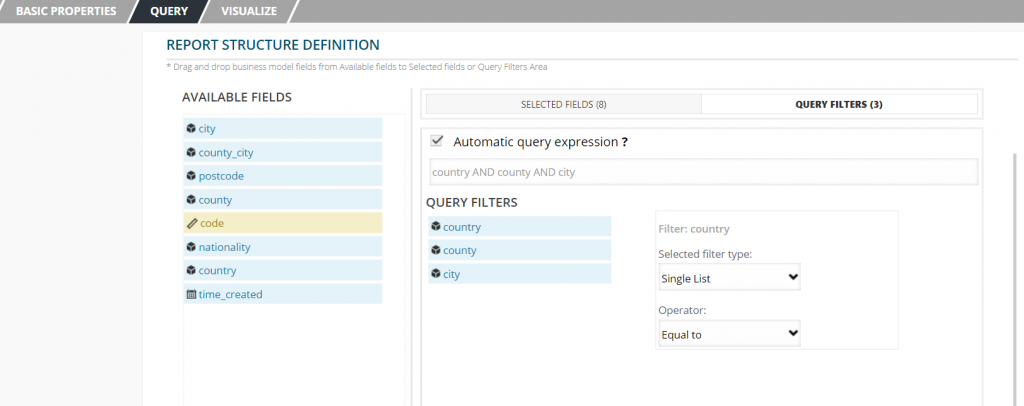Open the Selected filter type dropdown
1024x406 pixels.
(729, 277)
